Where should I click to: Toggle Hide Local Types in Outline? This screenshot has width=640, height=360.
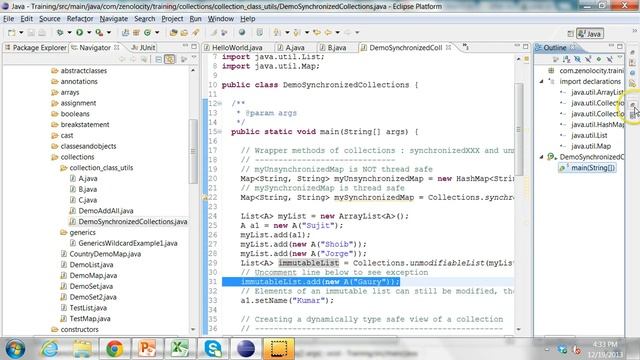609,60
